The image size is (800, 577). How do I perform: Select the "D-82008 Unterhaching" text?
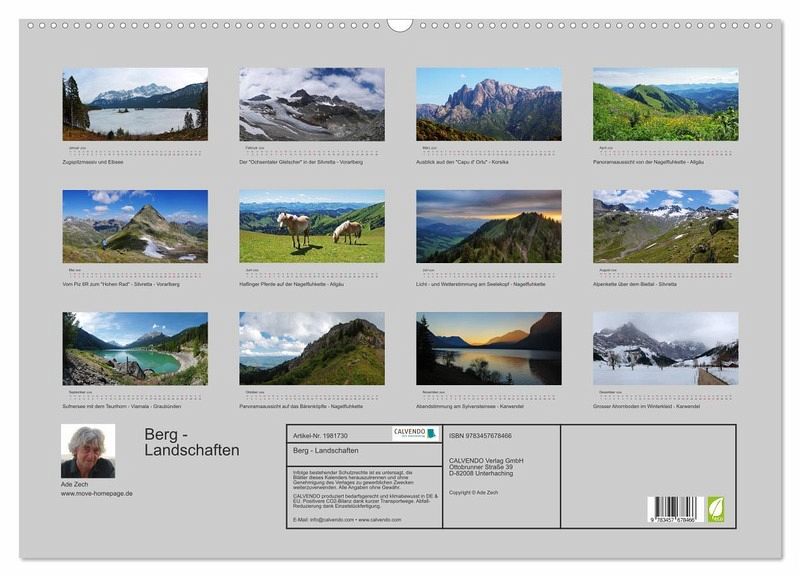(x=481, y=473)
